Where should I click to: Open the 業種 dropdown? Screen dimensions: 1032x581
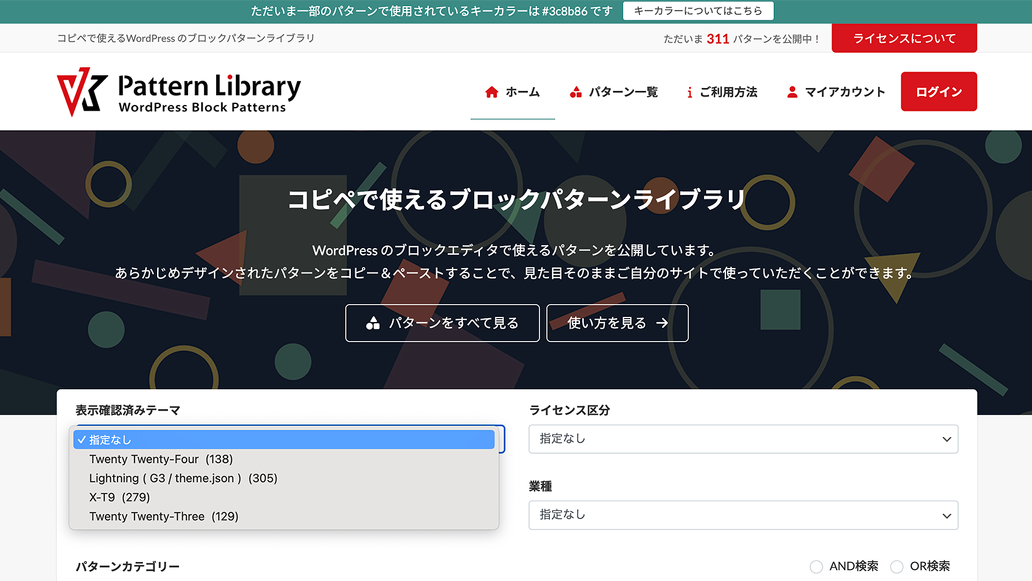(742, 515)
